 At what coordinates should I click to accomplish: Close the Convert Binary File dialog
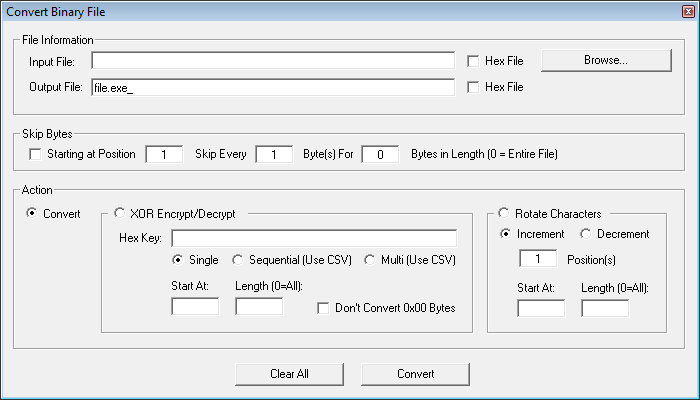tap(688, 12)
